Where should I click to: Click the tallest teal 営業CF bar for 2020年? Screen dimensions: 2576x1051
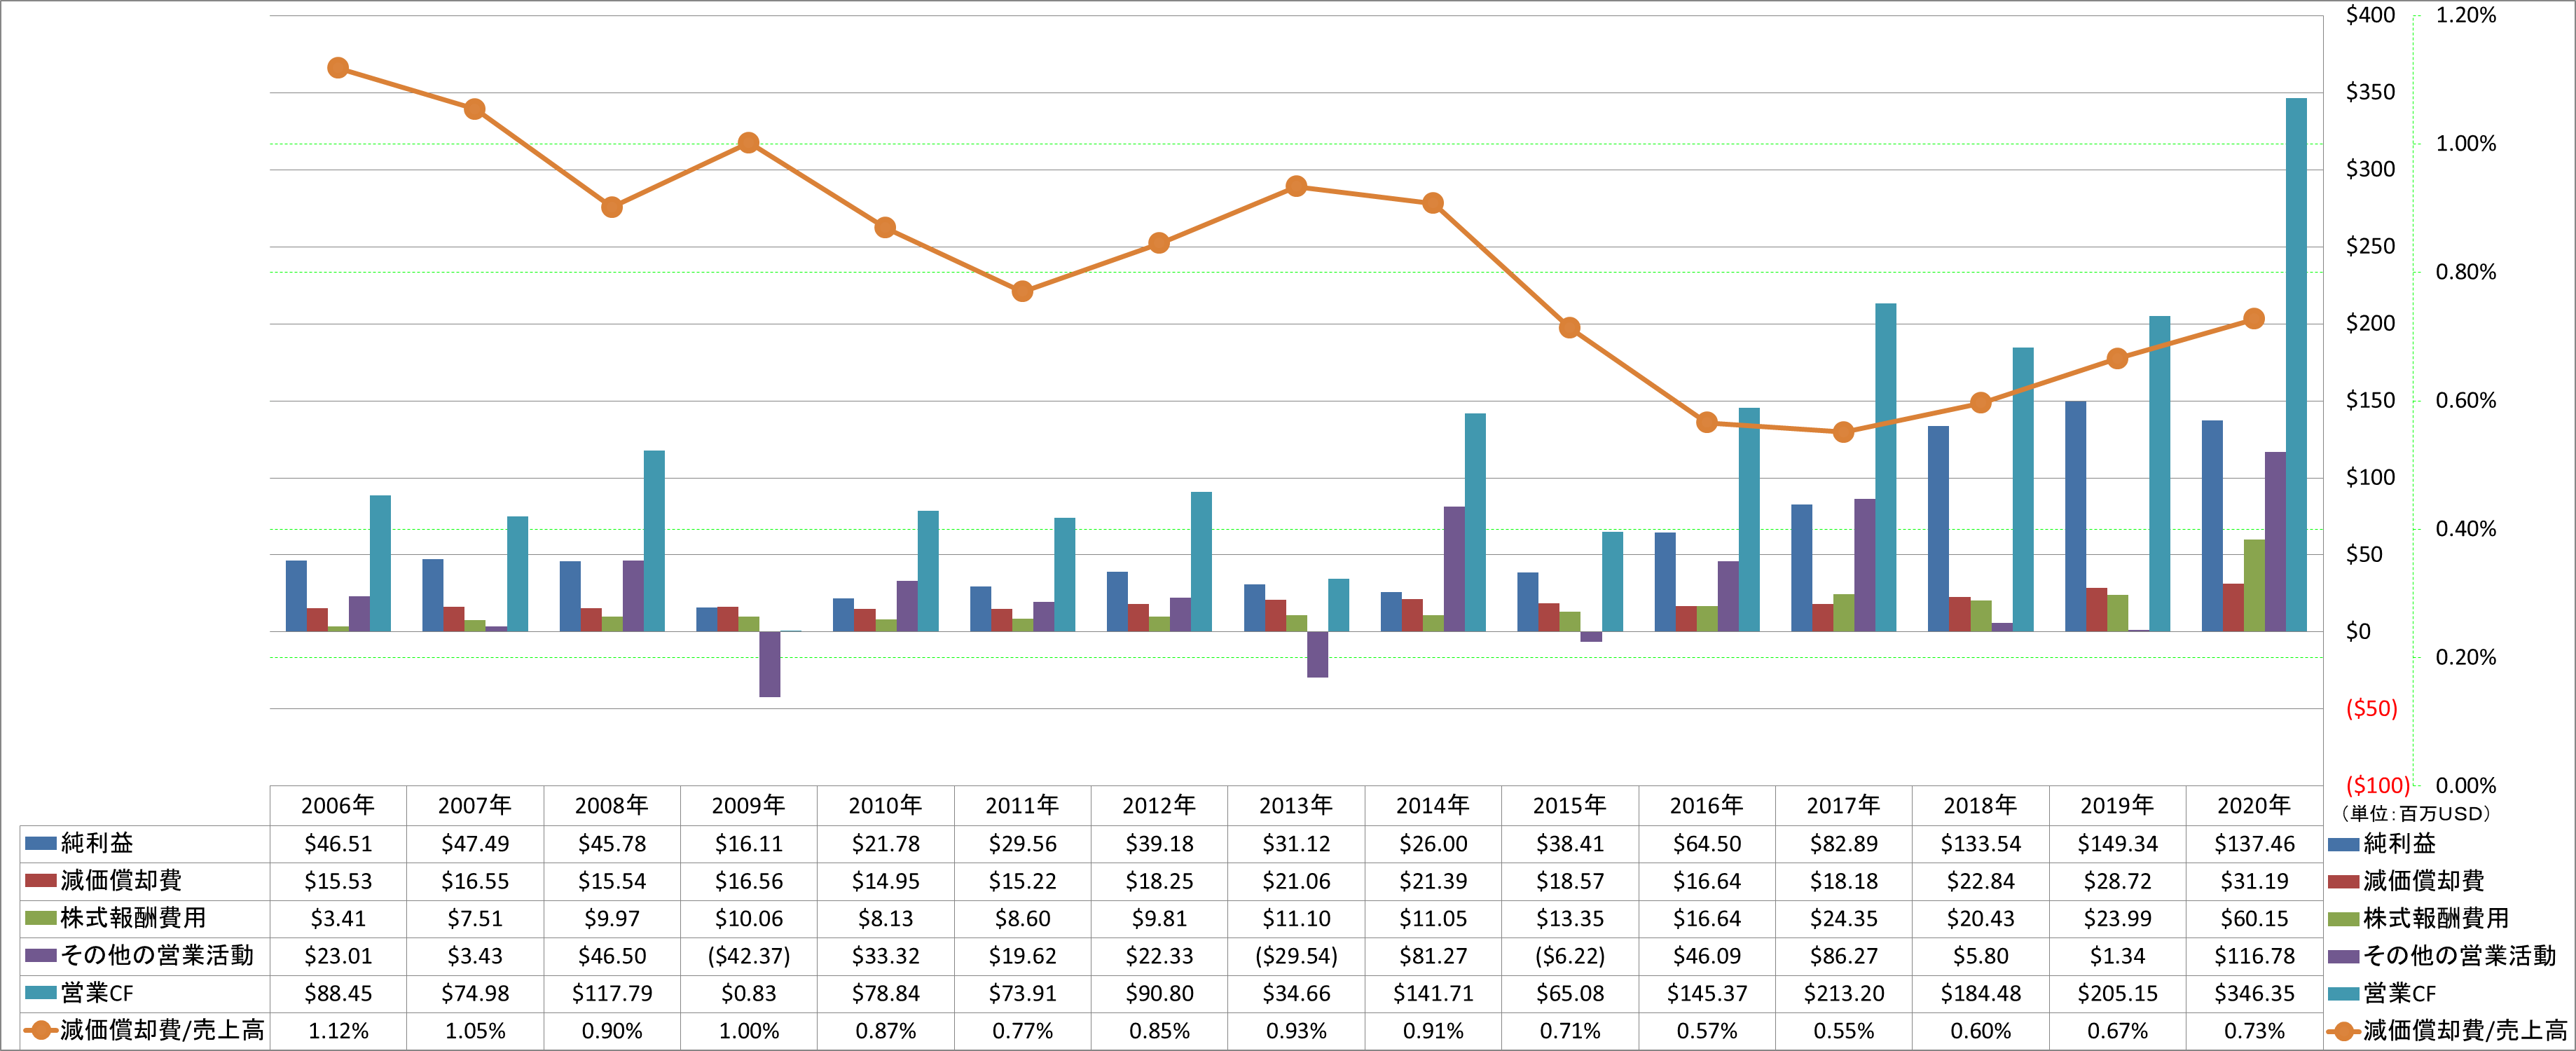point(2296,365)
